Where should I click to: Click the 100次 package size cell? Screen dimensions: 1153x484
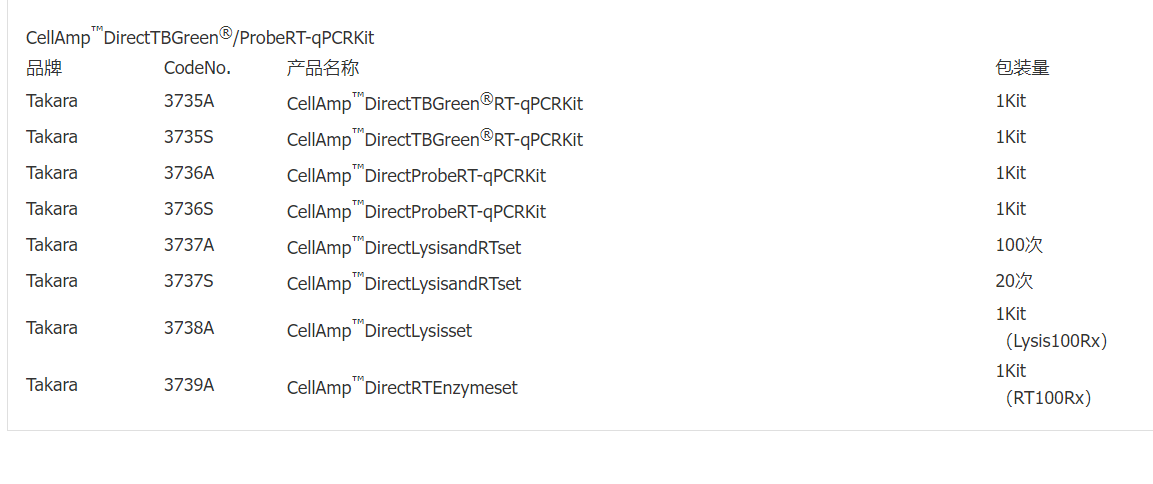[x=1019, y=244]
